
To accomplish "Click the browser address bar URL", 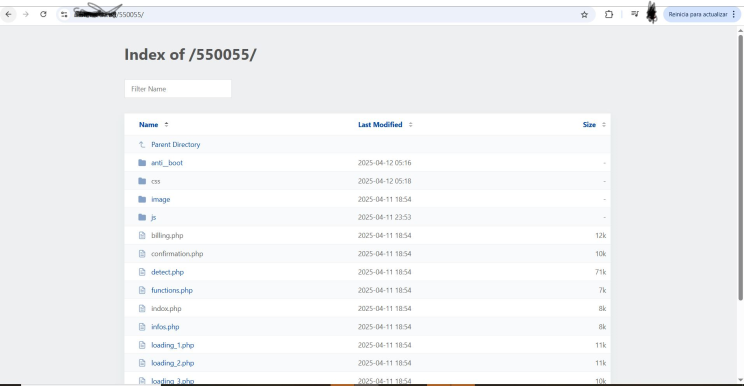I will [109, 15].
